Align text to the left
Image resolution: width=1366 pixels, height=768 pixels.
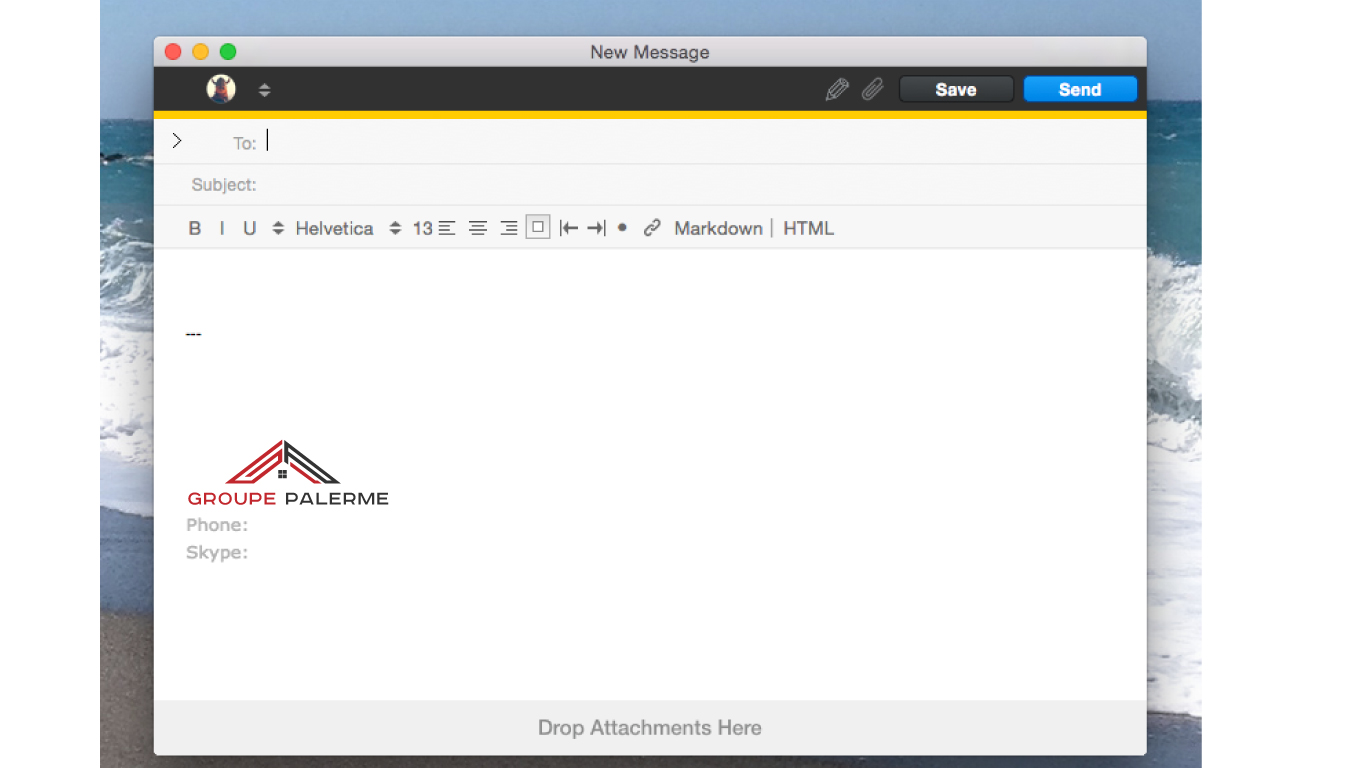[x=447, y=228]
